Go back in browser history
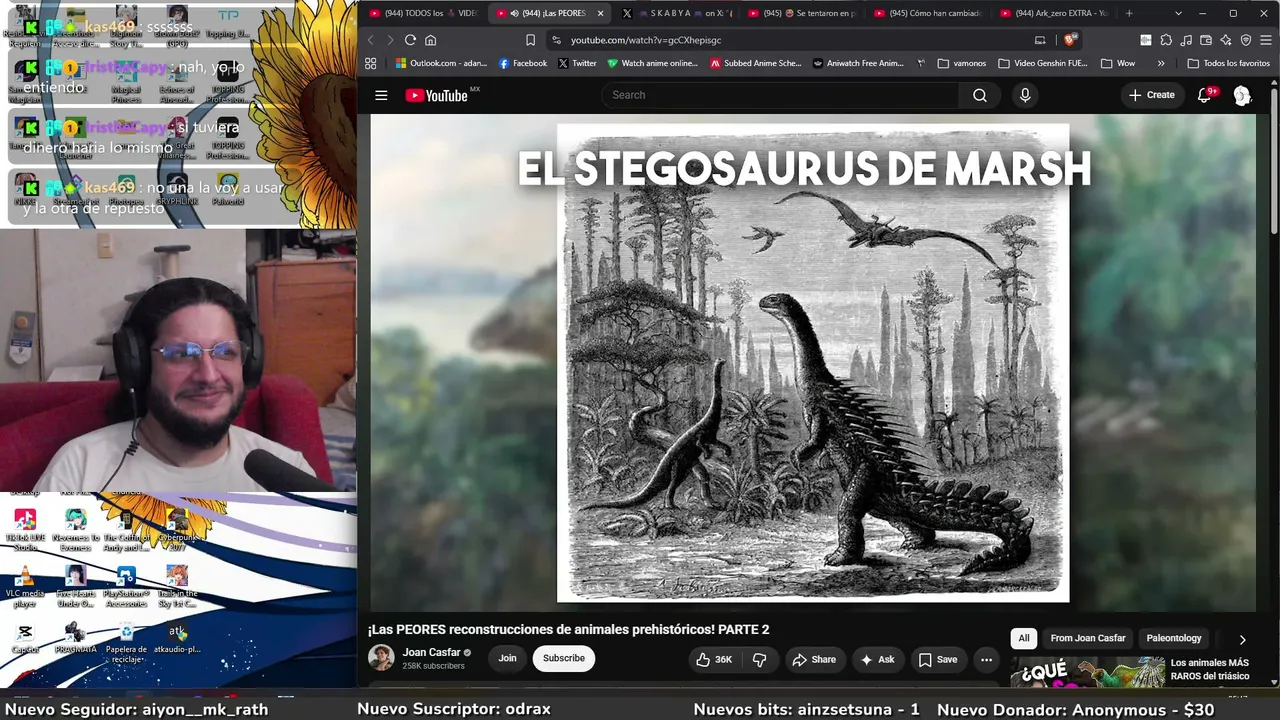This screenshot has height=720, width=1280. click(370, 40)
